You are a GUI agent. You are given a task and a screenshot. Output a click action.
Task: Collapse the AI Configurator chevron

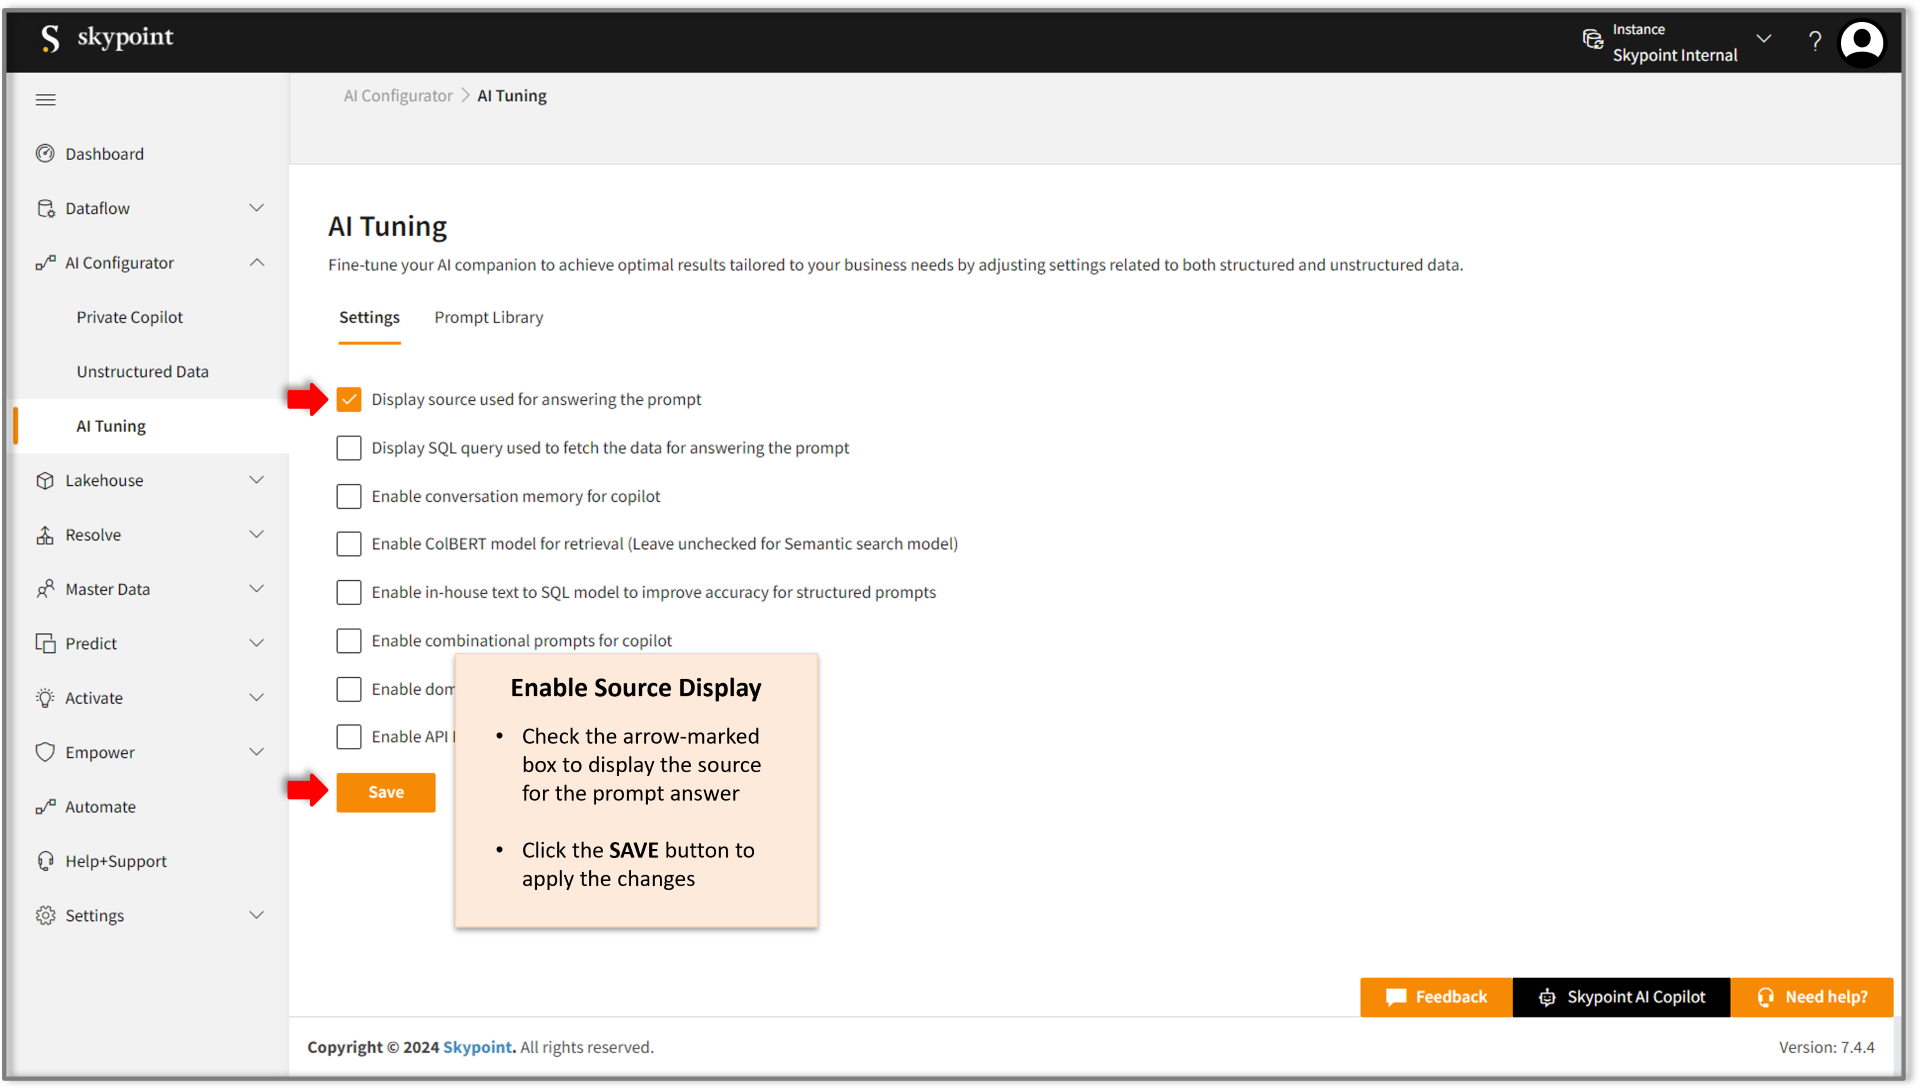(257, 263)
